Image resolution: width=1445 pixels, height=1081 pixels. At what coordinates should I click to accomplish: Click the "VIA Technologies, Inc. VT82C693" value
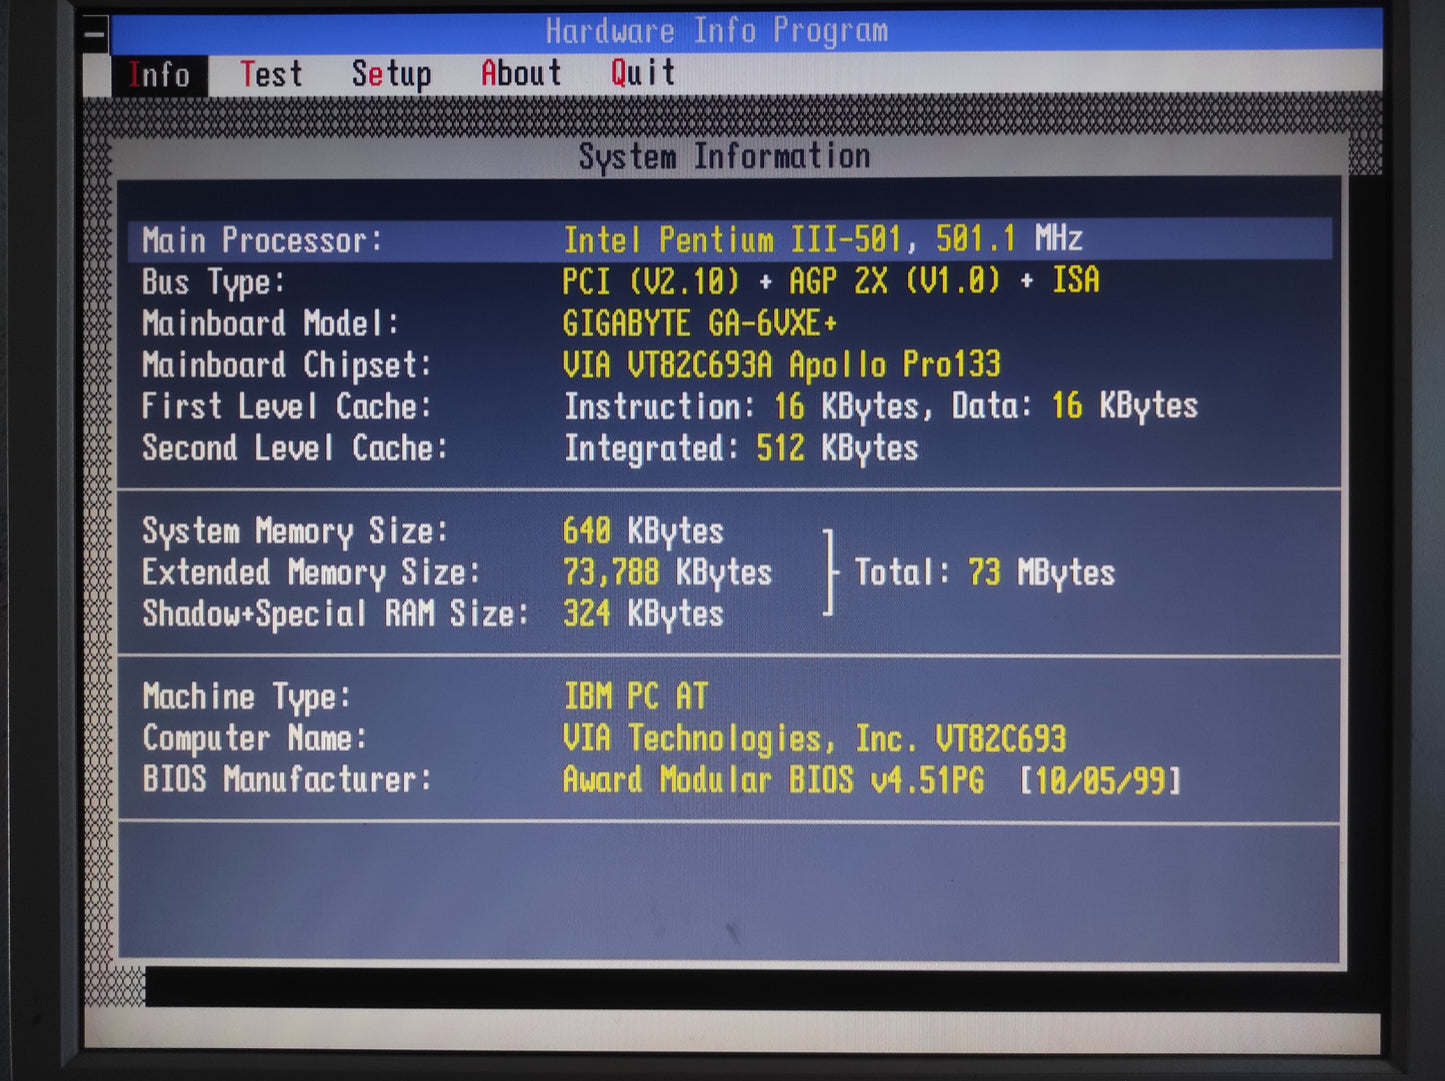click(x=815, y=738)
